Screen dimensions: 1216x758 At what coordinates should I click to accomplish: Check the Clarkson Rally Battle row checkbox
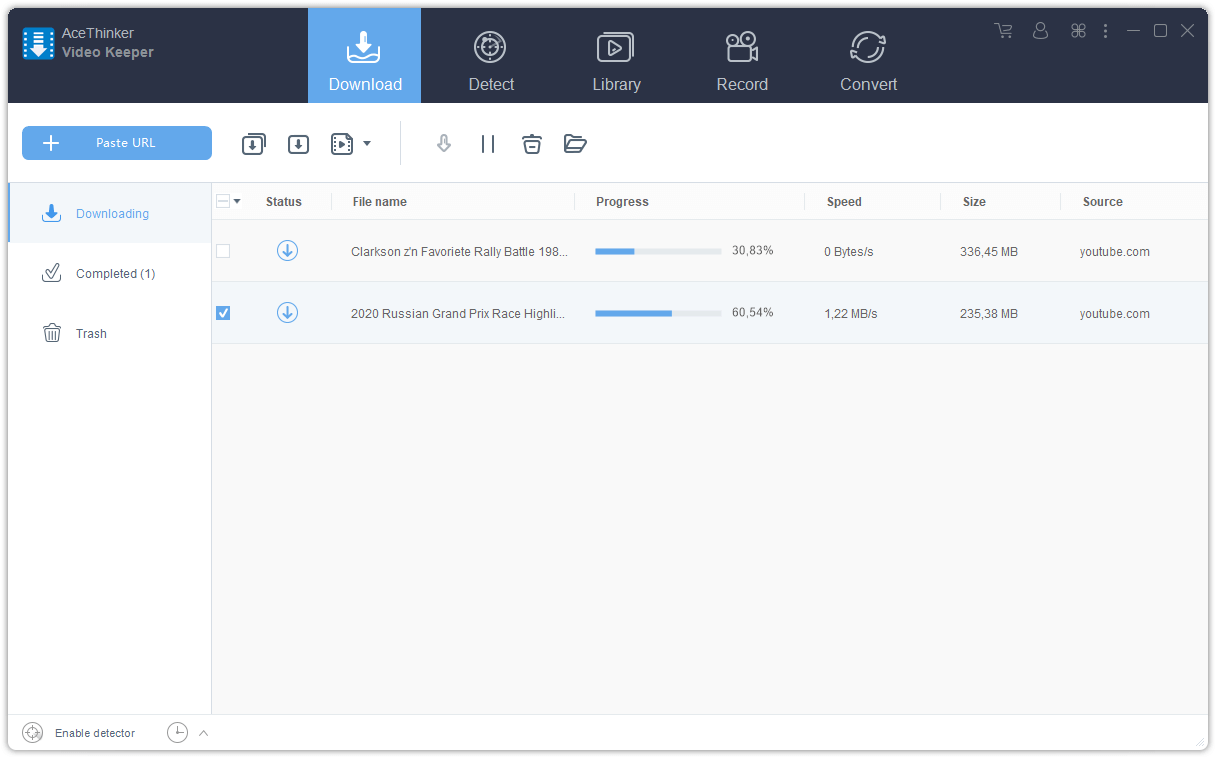pyautogui.click(x=223, y=251)
